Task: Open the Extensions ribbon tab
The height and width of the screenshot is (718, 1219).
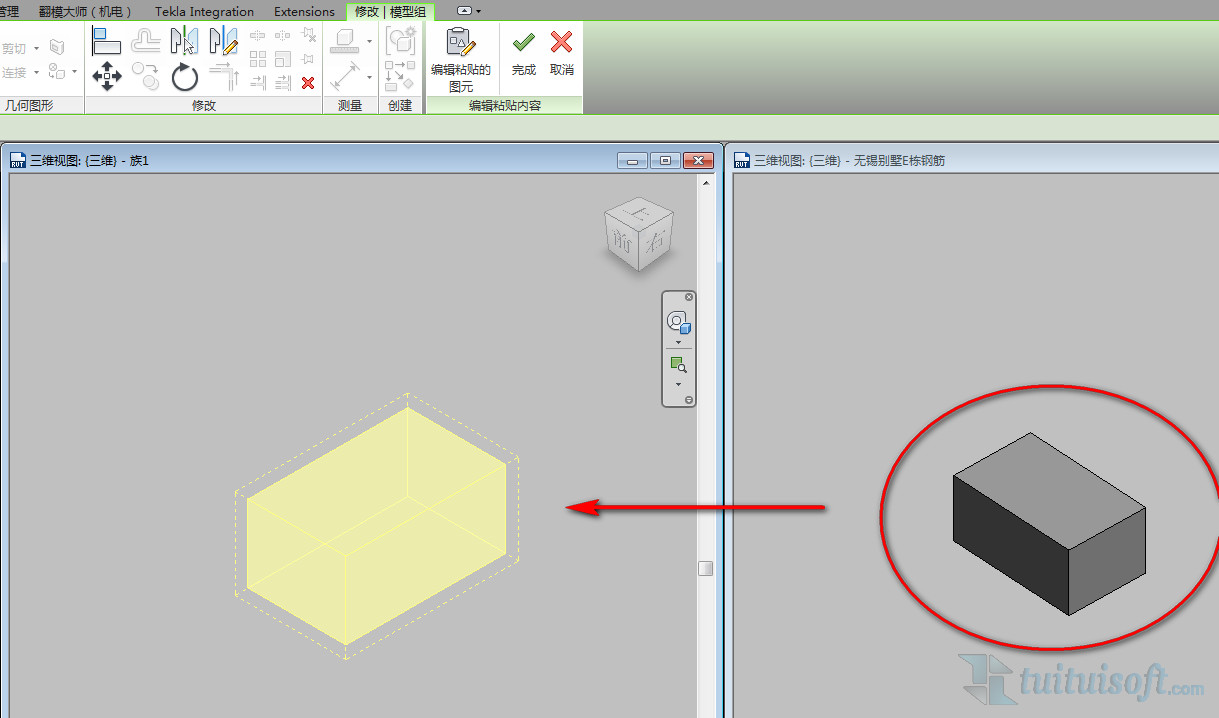Action: click(304, 11)
